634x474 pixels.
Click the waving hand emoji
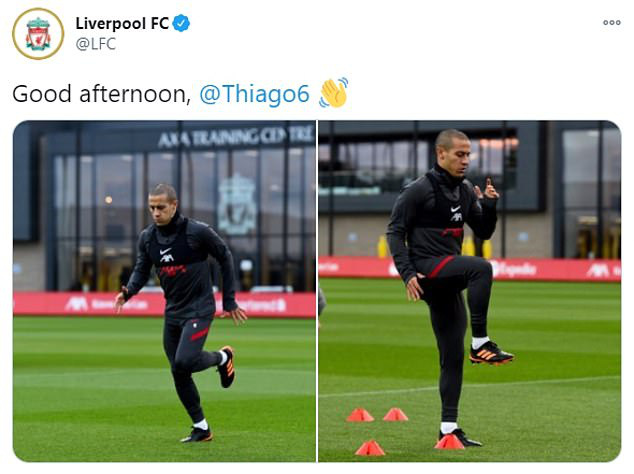(334, 93)
